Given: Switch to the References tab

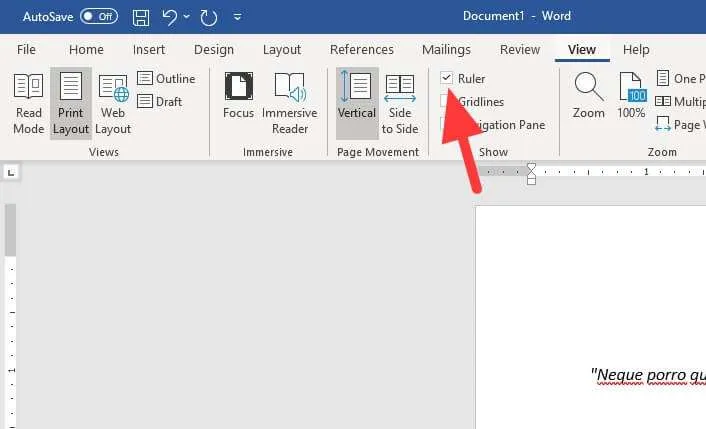Looking at the screenshot, I should tap(362, 50).
